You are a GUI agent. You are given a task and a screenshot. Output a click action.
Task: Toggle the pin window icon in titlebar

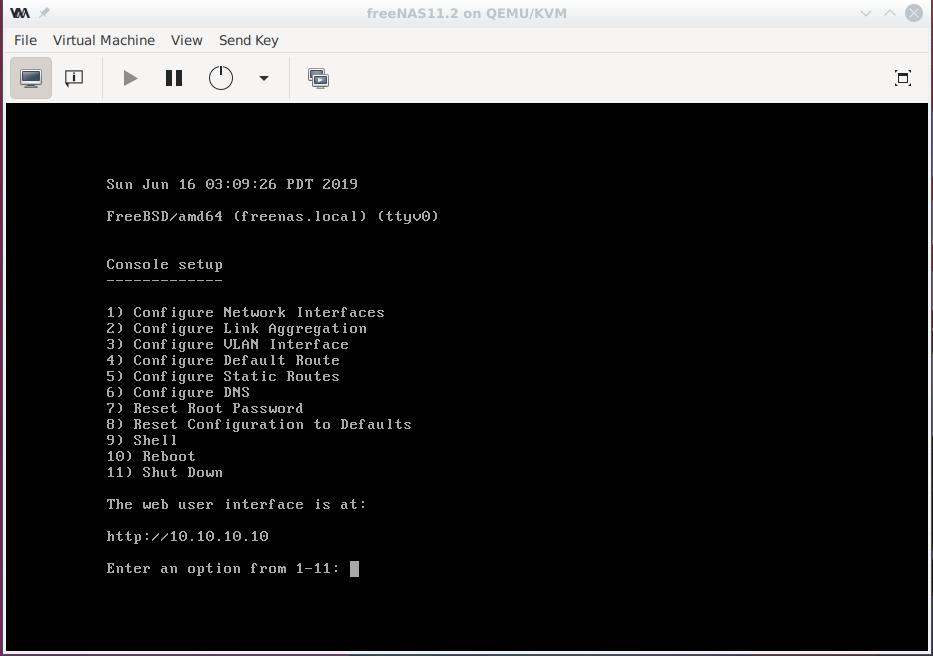(x=45, y=13)
